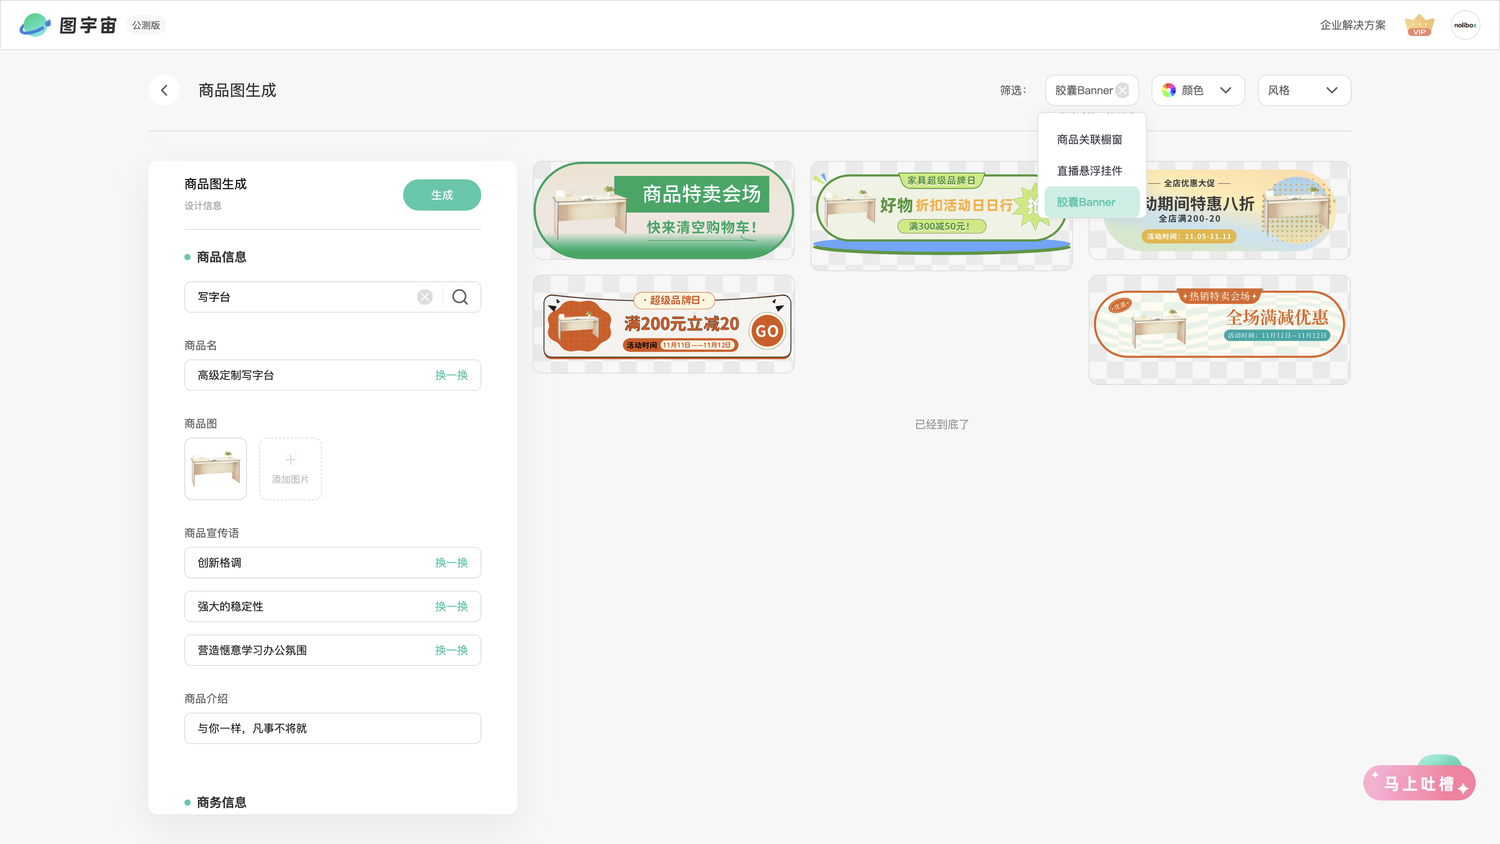Click the 图宇宙 planet logo

tap(35, 25)
